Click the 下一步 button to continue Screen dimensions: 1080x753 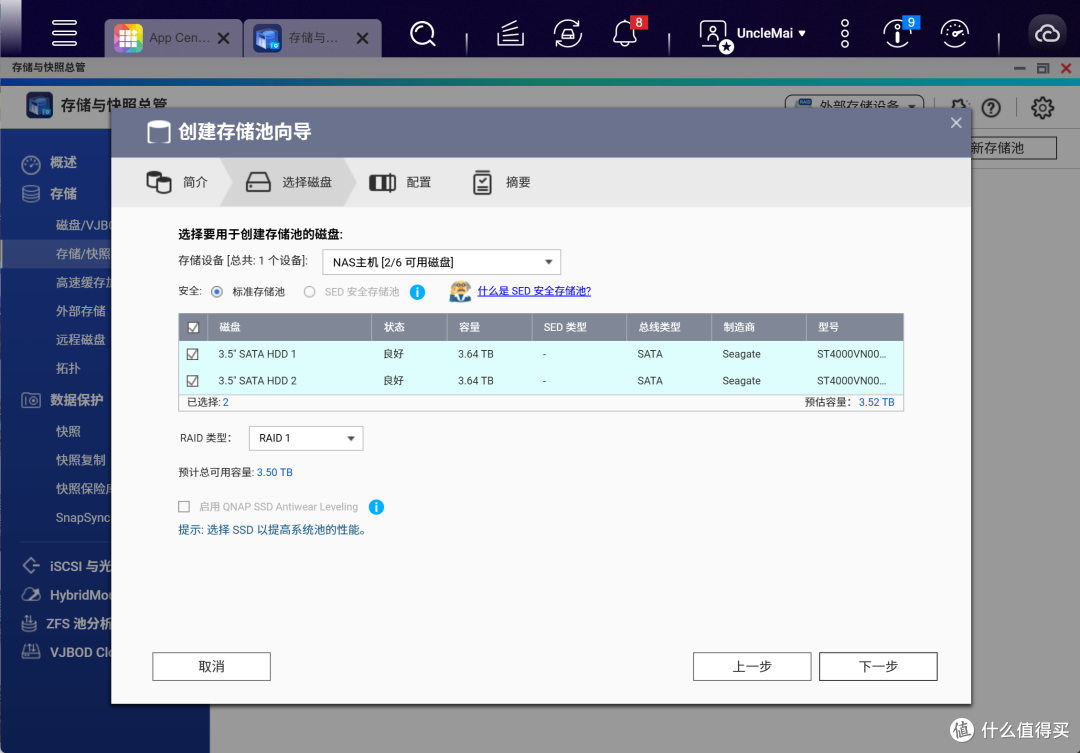click(x=877, y=666)
